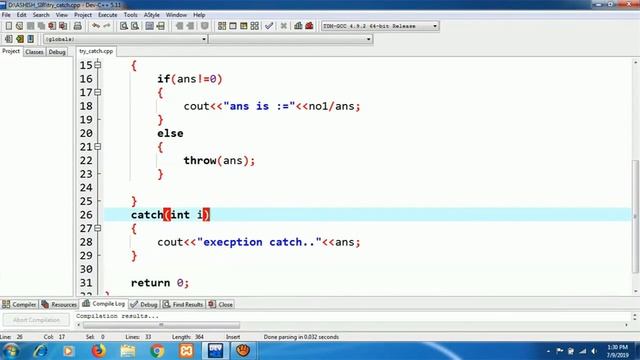Click the Go to line toolbar icon

[x=160, y=26]
